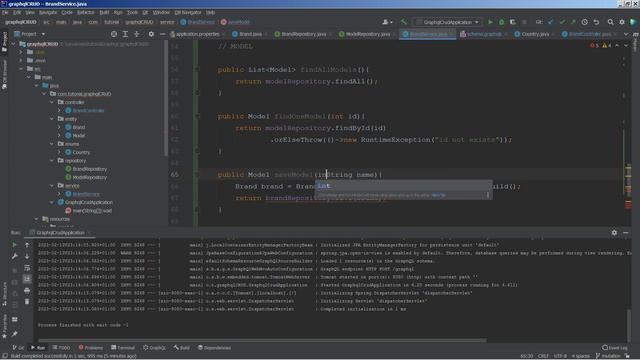Collapse the graphqlCRUD root project node
Image resolution: width=640 pixels, height=360 pixels.
click(13, 44)
